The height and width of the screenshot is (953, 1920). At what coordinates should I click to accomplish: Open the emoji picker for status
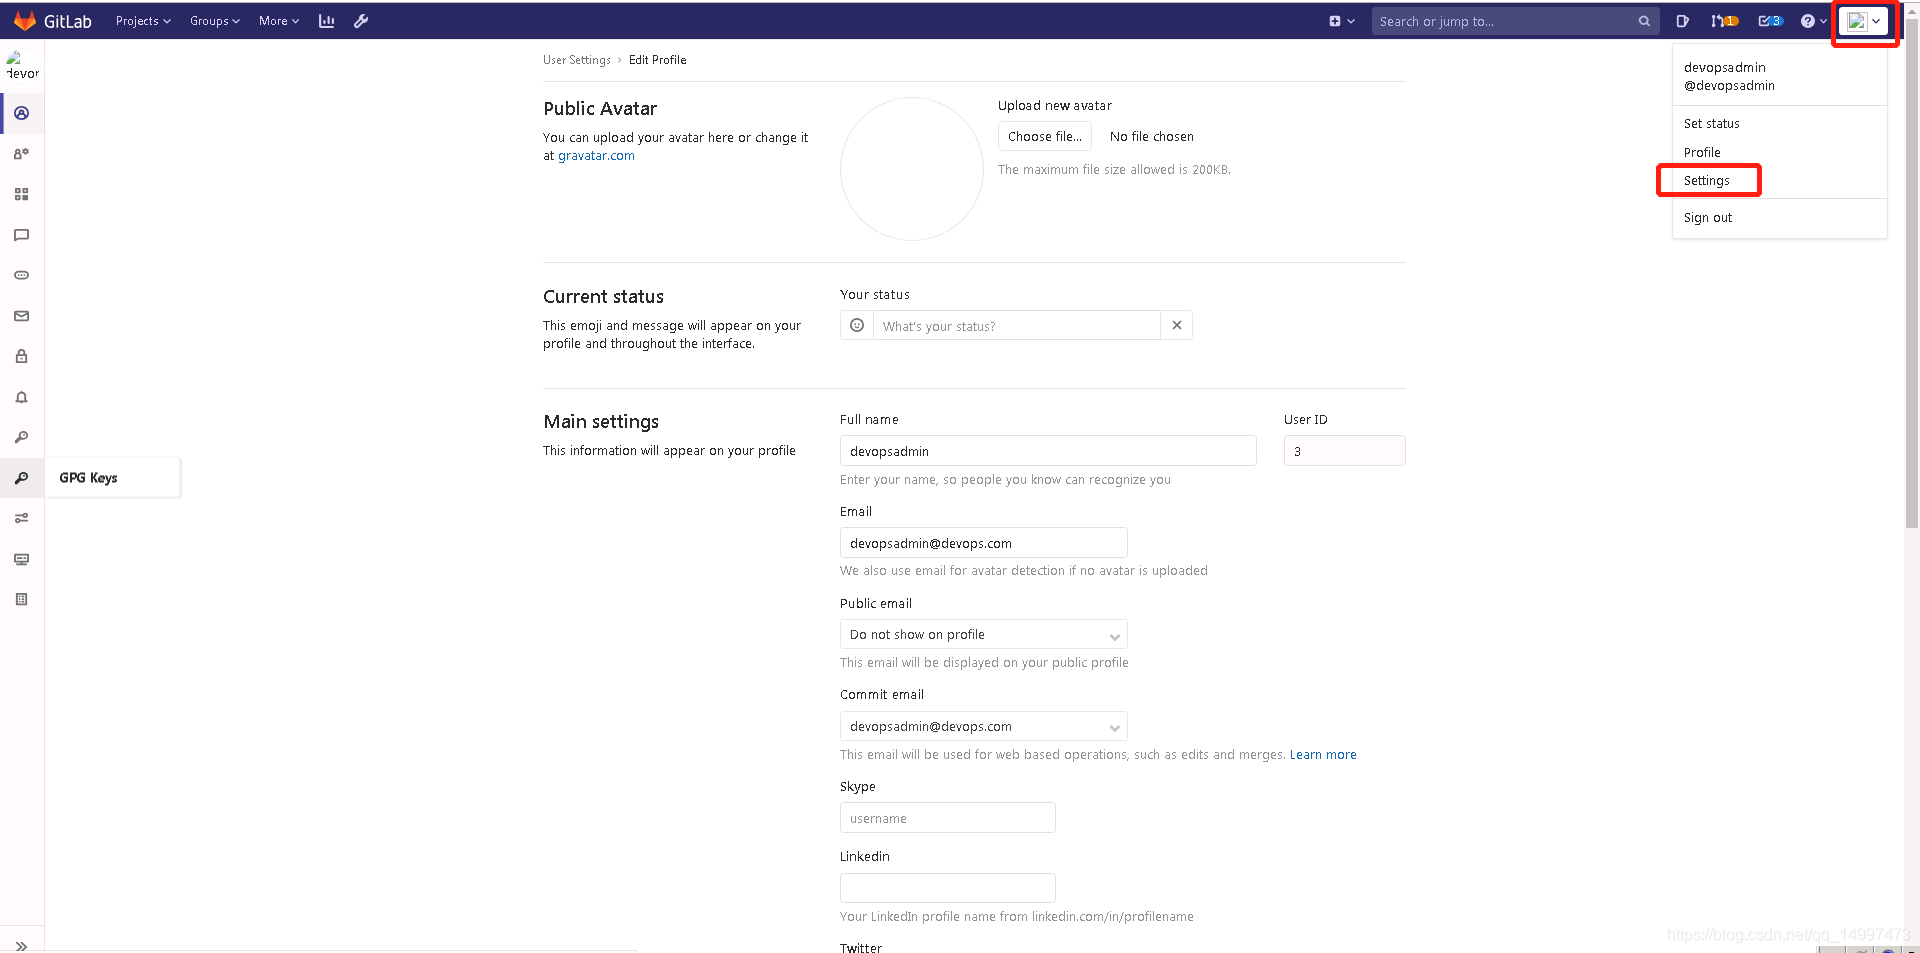point(857,325)
